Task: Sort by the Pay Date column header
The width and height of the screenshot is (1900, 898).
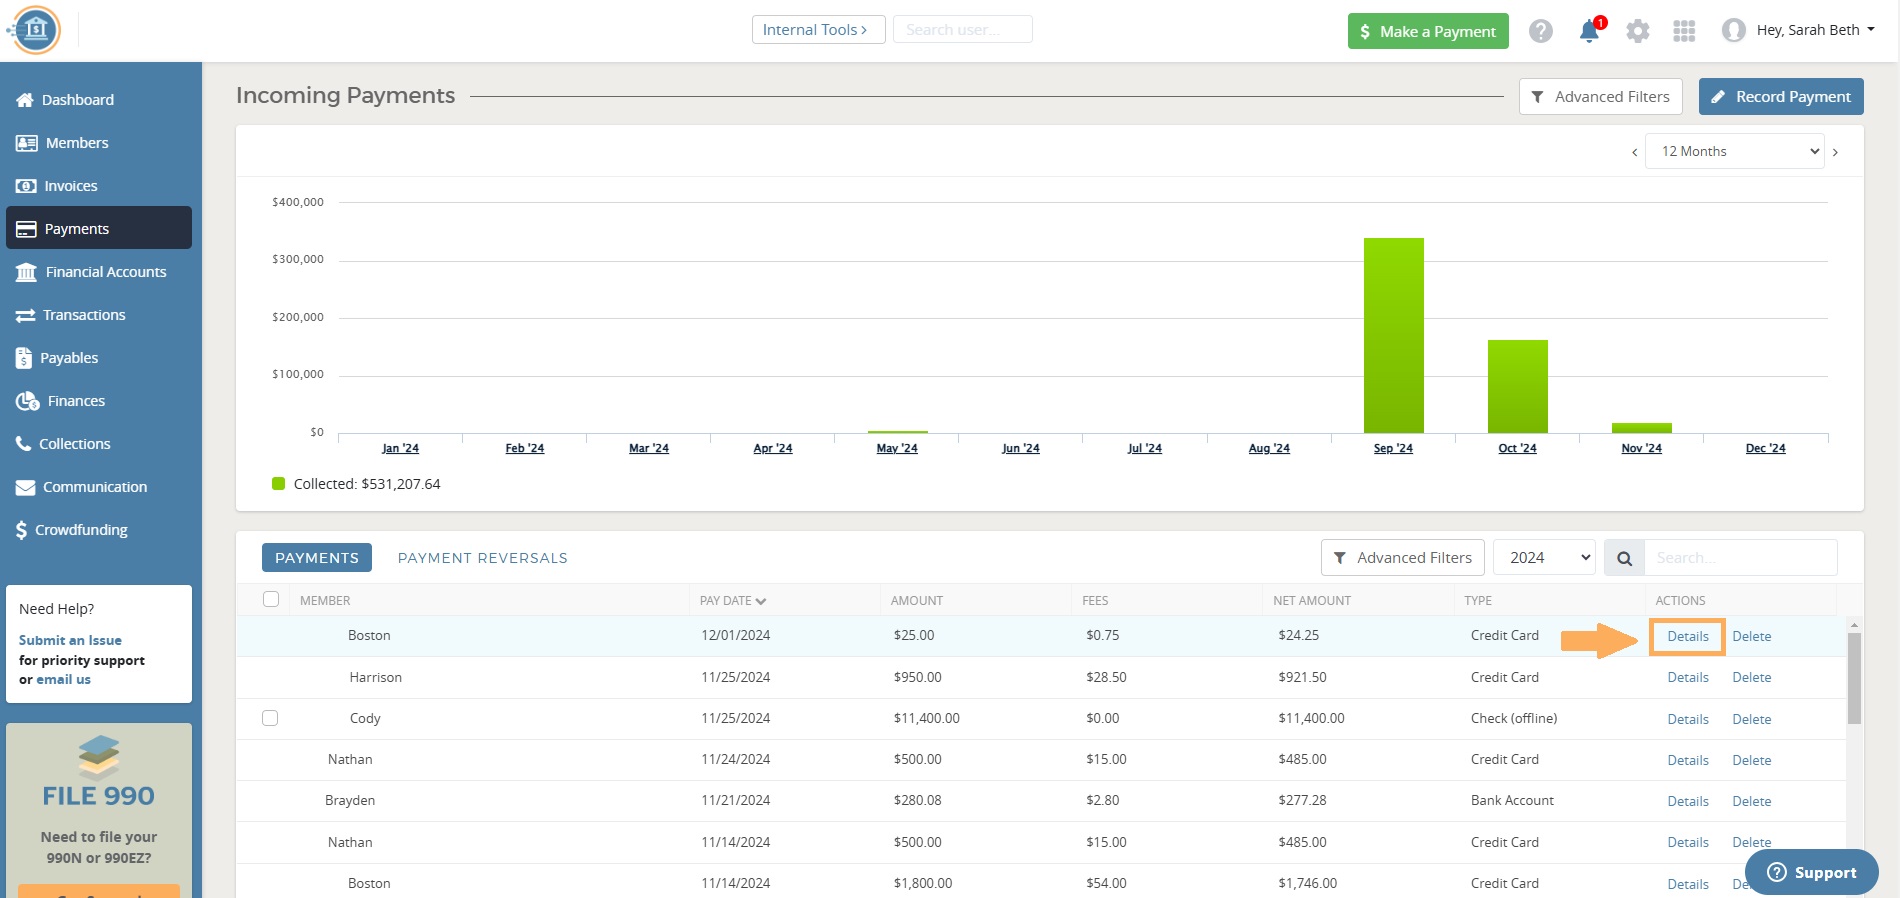Action: point(732,601)
